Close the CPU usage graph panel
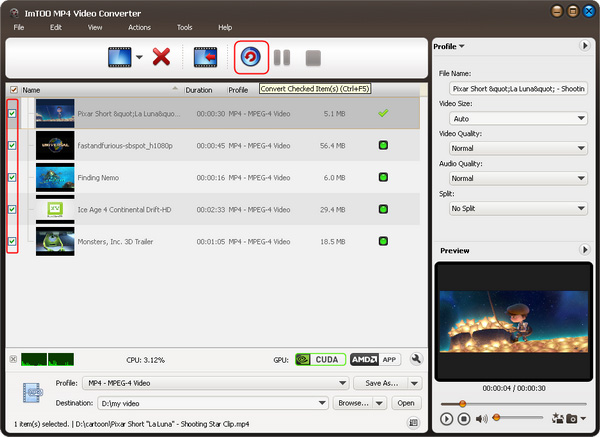The image size is (600, 437). (x=13, y=359)
